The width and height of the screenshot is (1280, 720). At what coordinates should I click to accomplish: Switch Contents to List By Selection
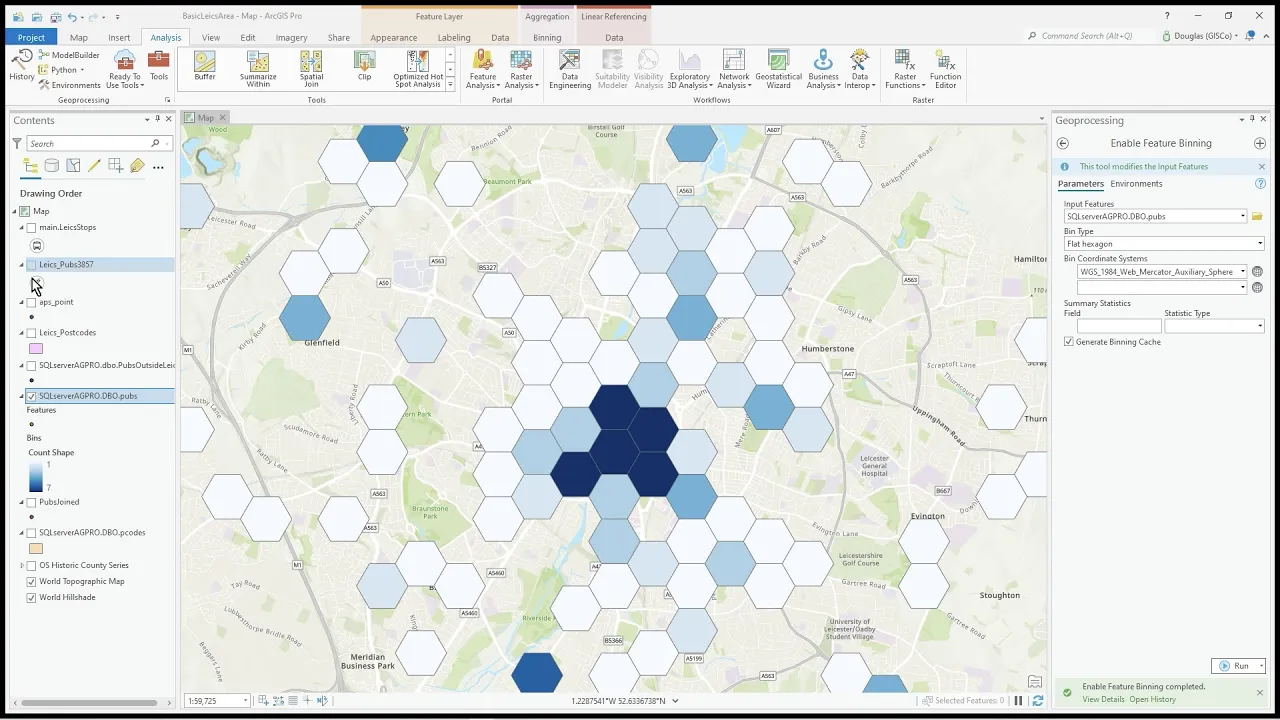click(73, 166)
